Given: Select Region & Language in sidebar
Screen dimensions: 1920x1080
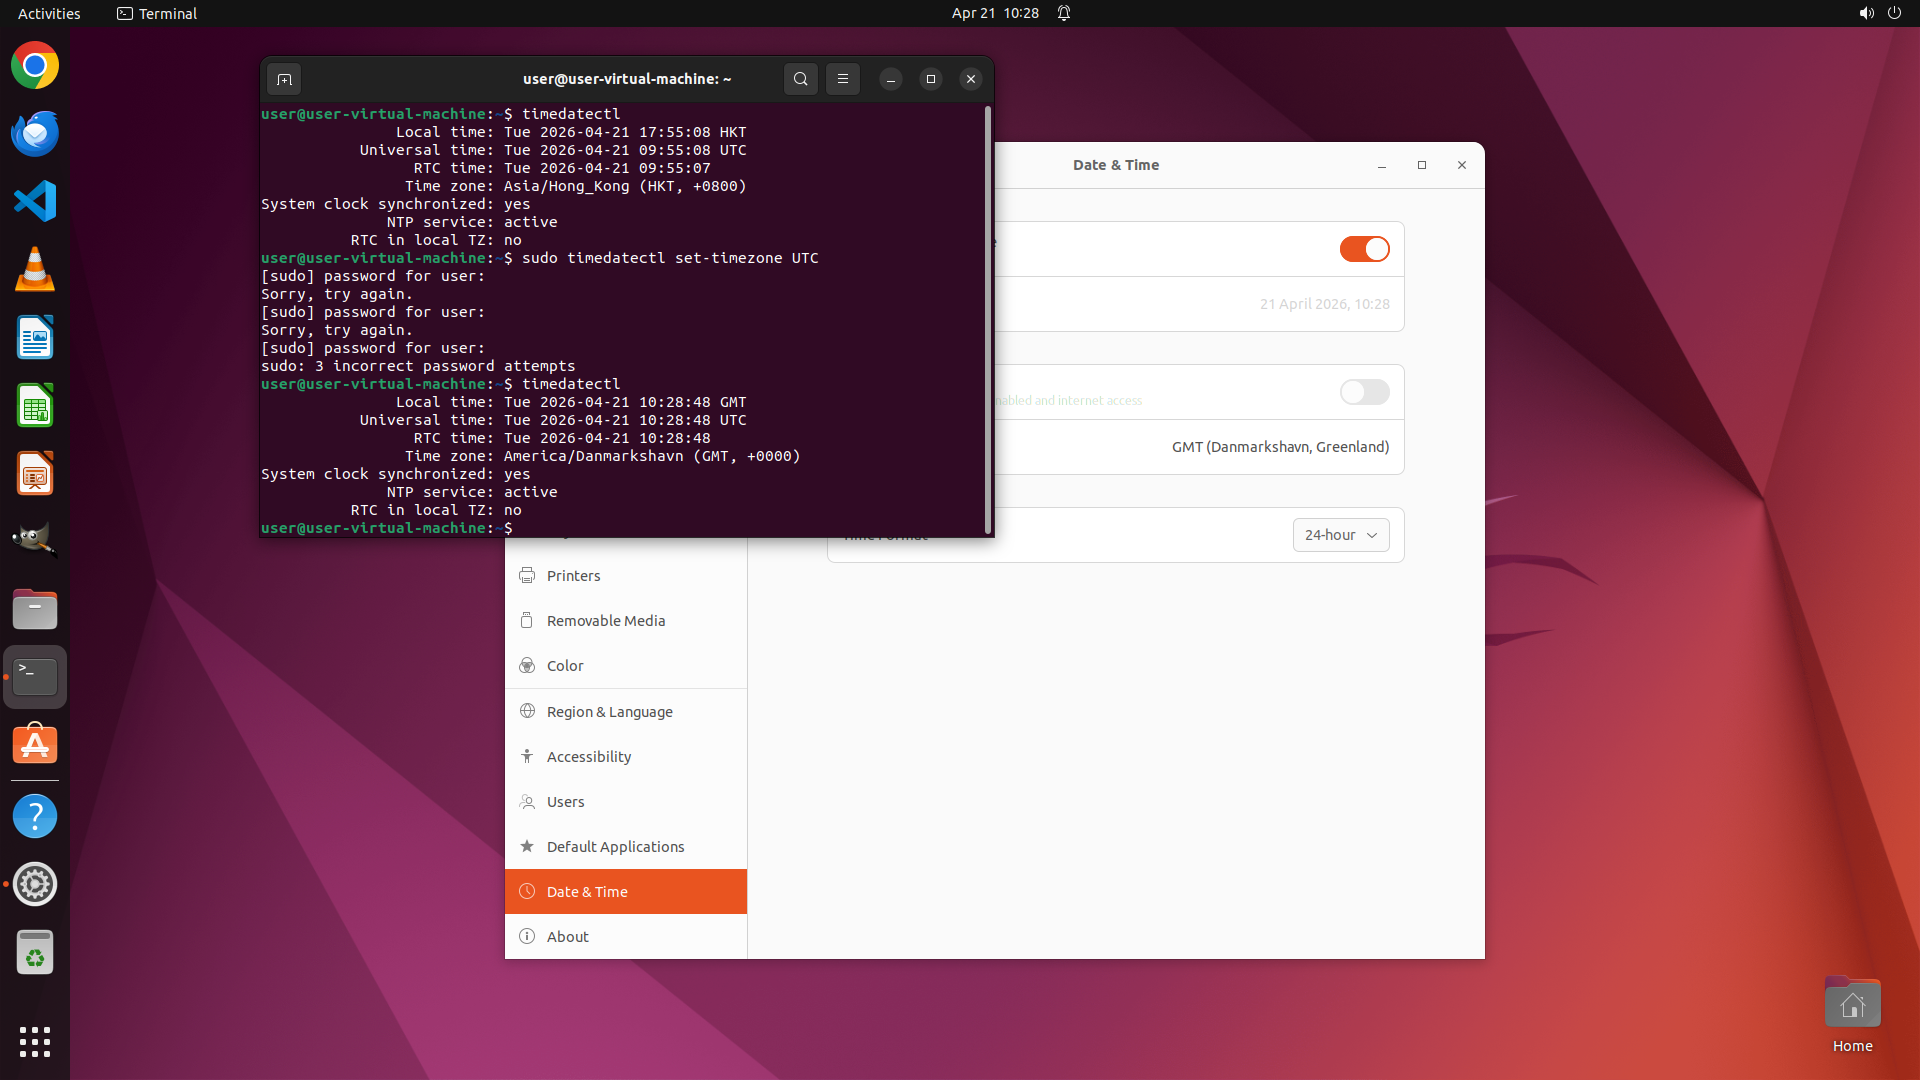Looking at the screenshot, I should click(x=609, y=712).
